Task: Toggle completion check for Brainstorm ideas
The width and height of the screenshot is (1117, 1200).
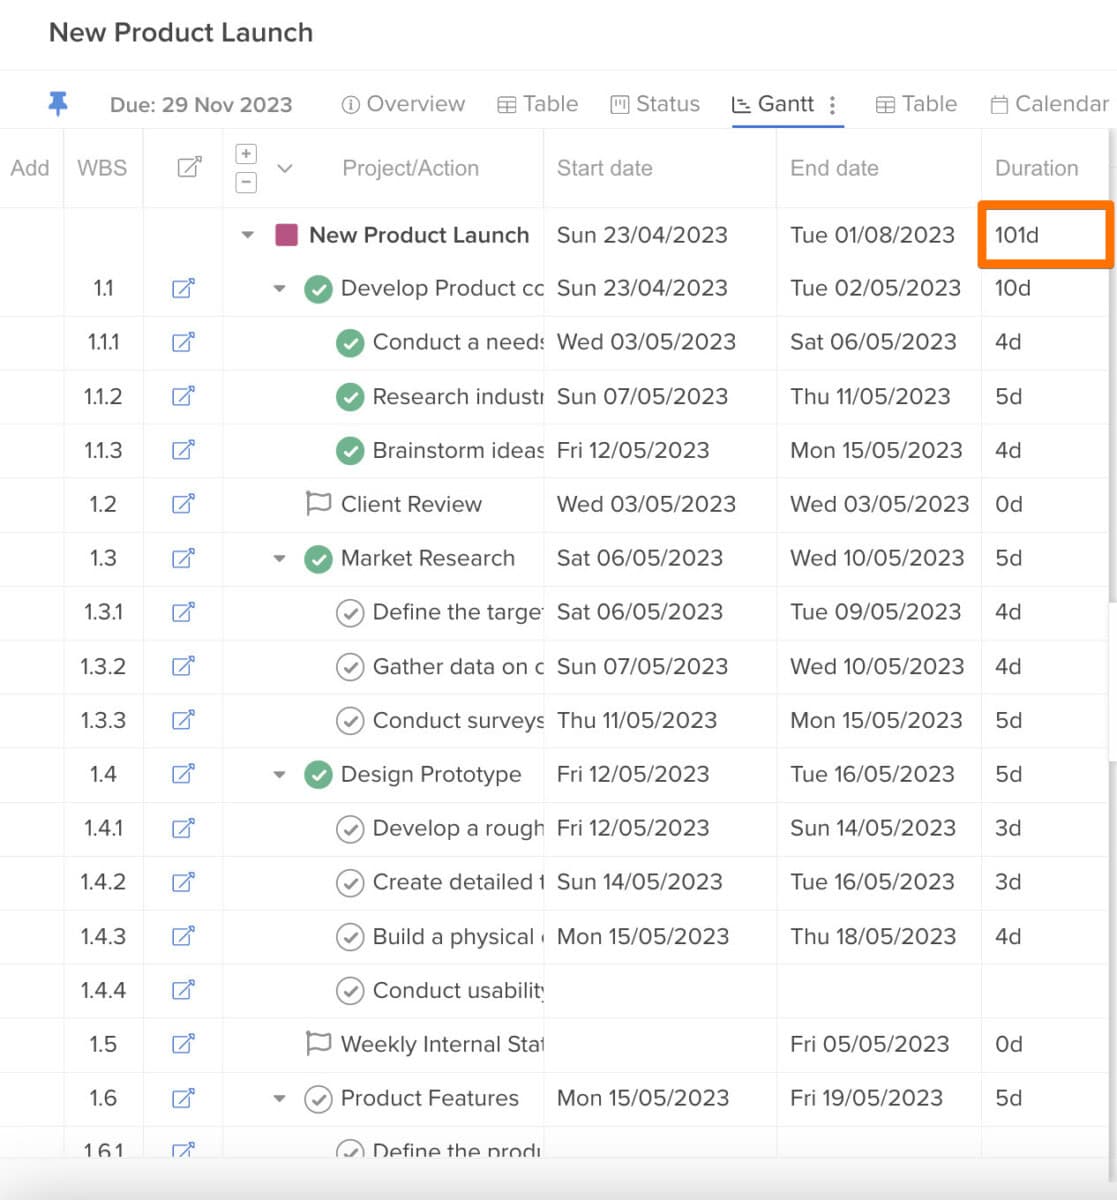Action: pos(350,451)
